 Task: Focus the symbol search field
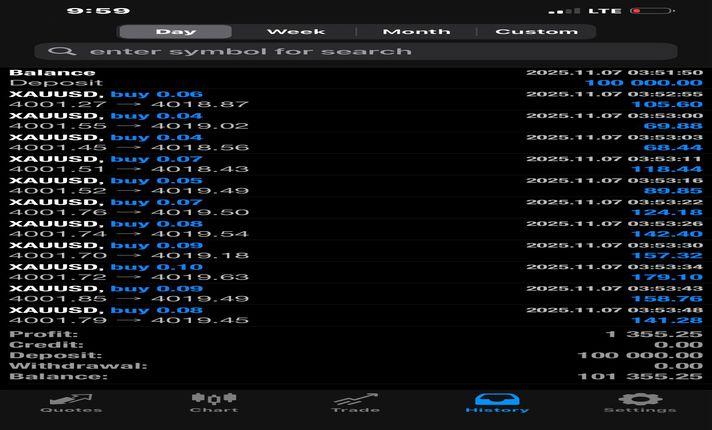tap(356, 51)
